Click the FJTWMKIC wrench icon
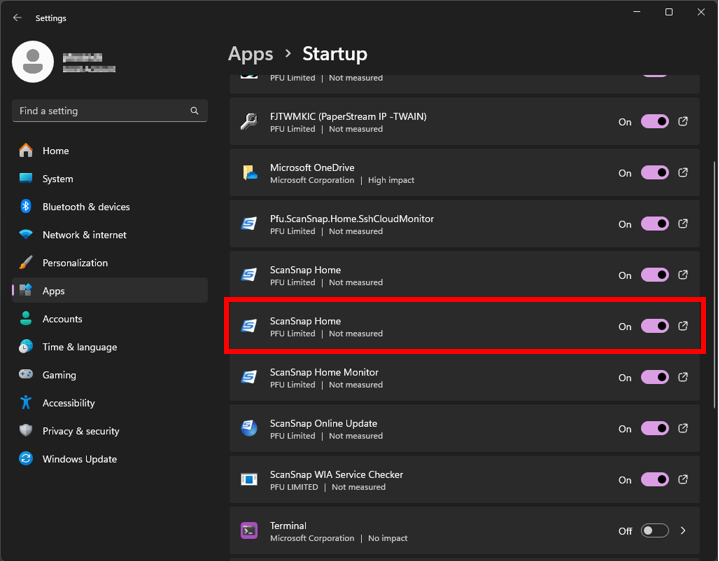719x561 pixels. pos(249,122)
